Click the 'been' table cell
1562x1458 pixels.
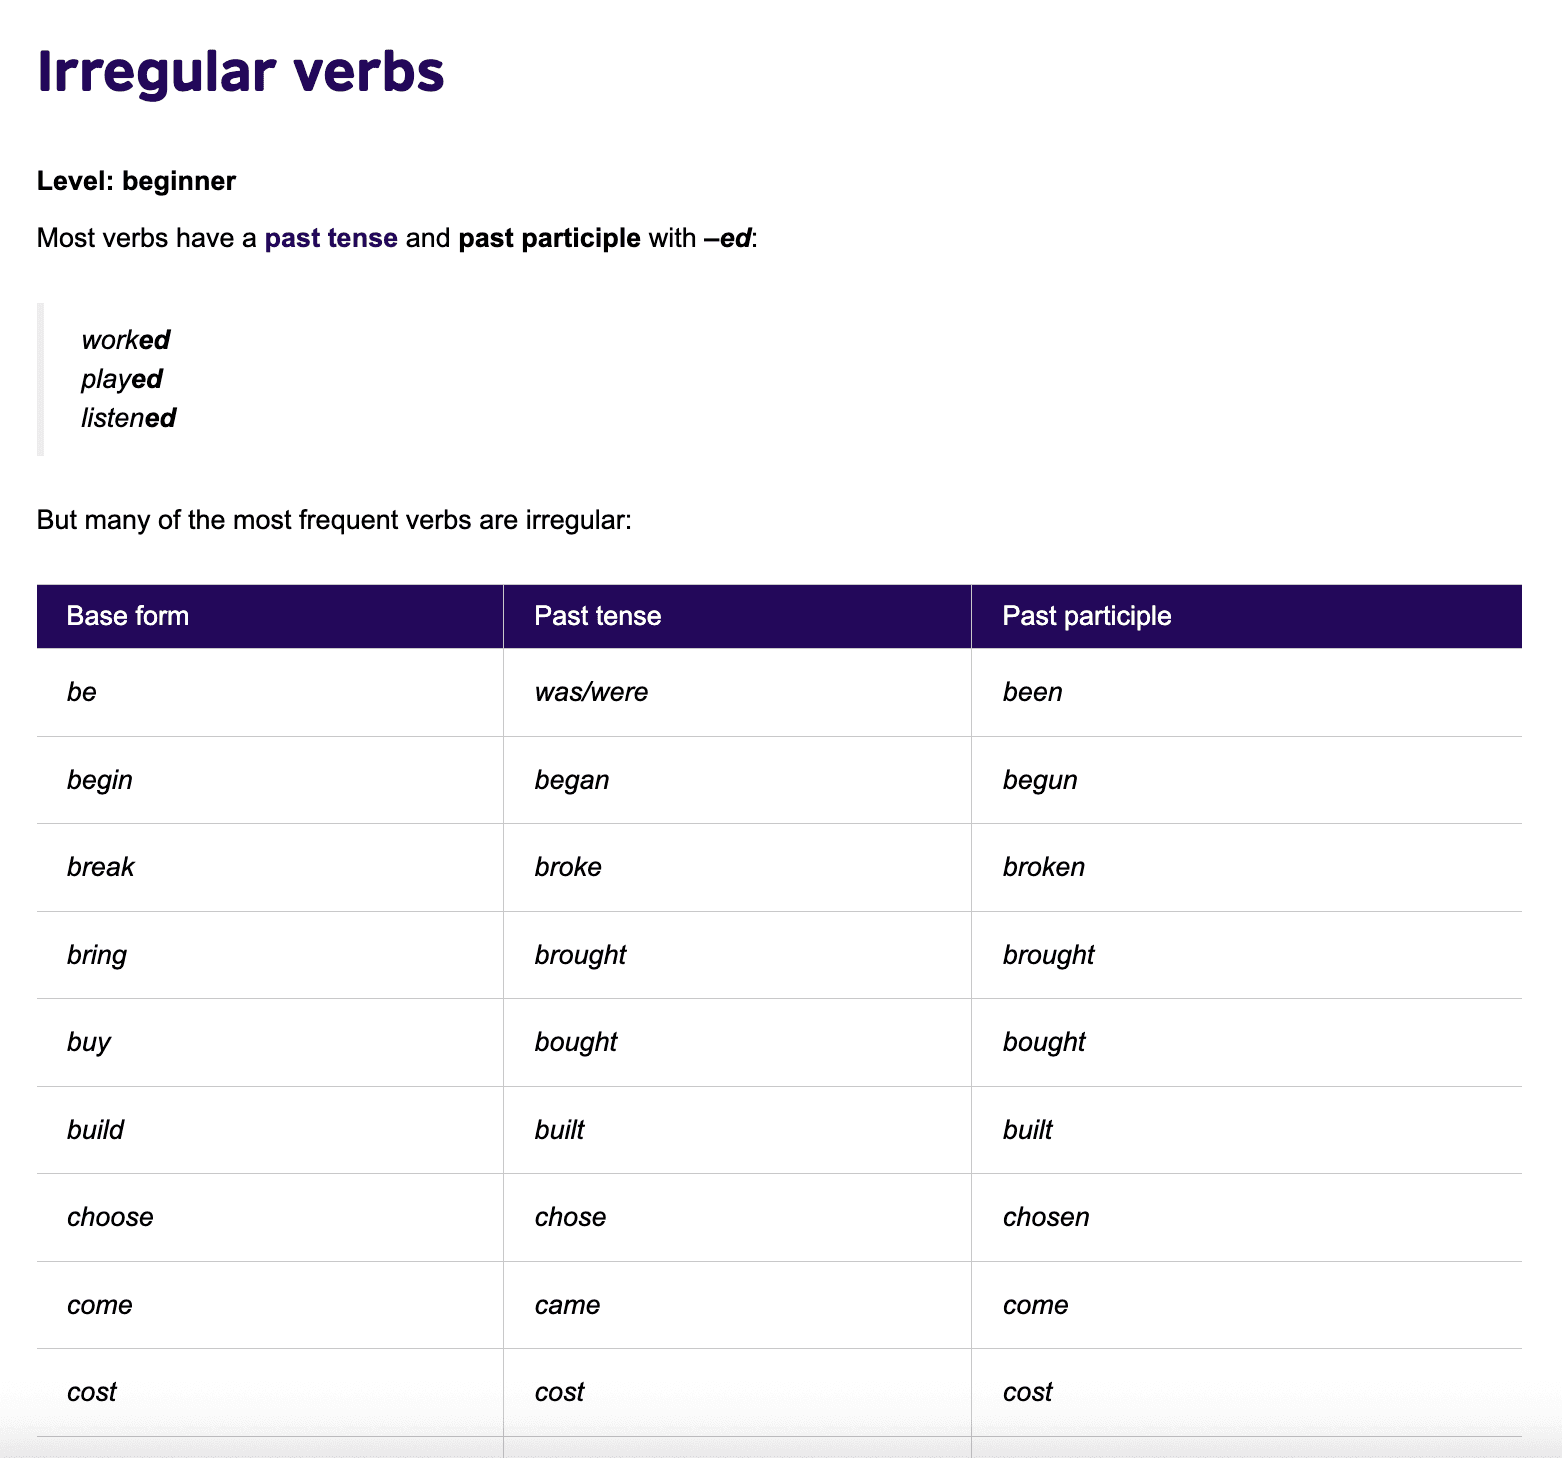coord(1032,692)
